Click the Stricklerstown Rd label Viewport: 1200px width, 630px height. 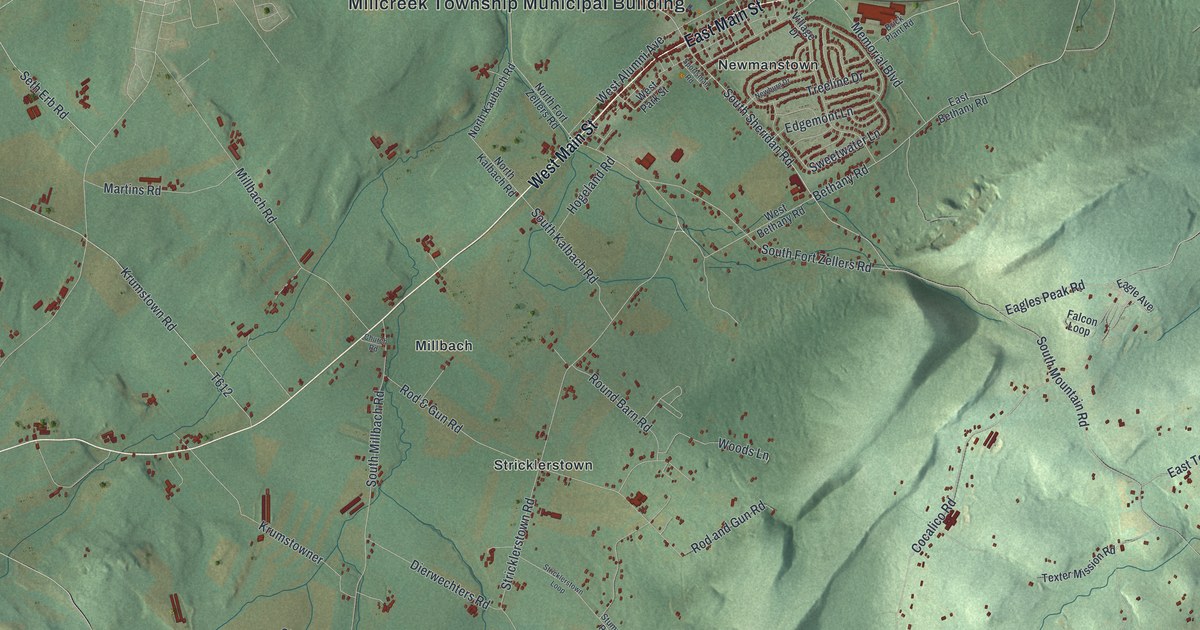coord(519,543)
